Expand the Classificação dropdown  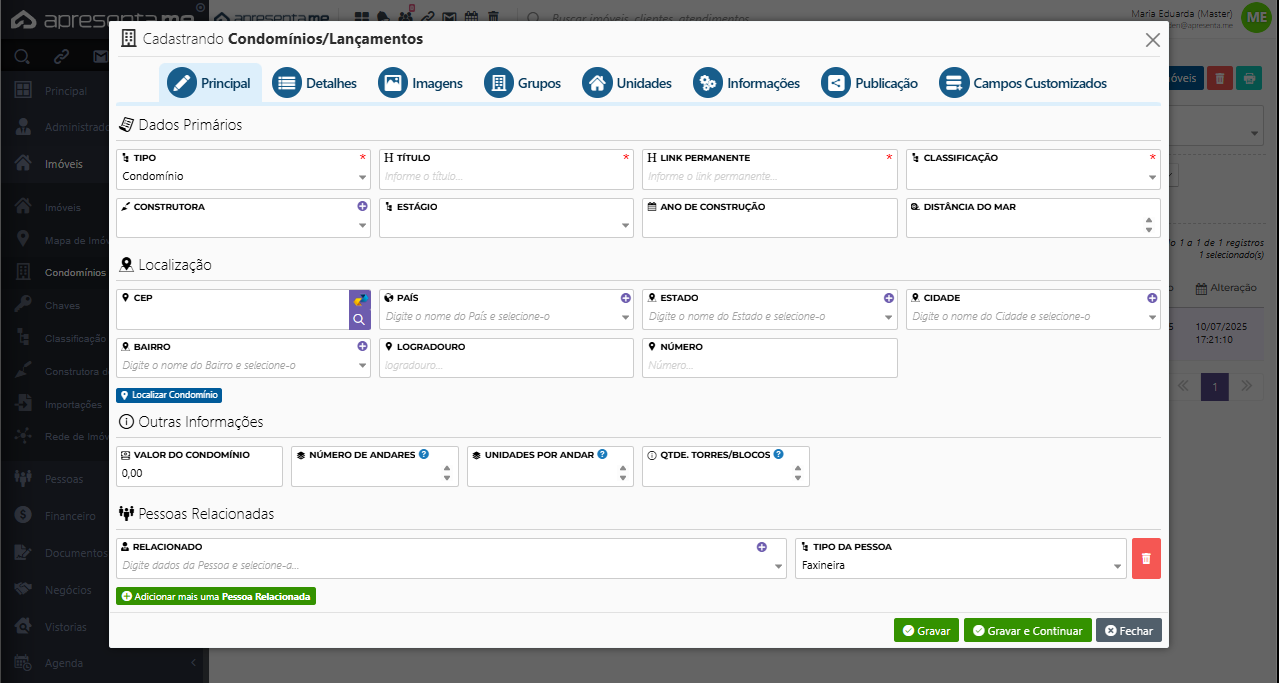1033,177
